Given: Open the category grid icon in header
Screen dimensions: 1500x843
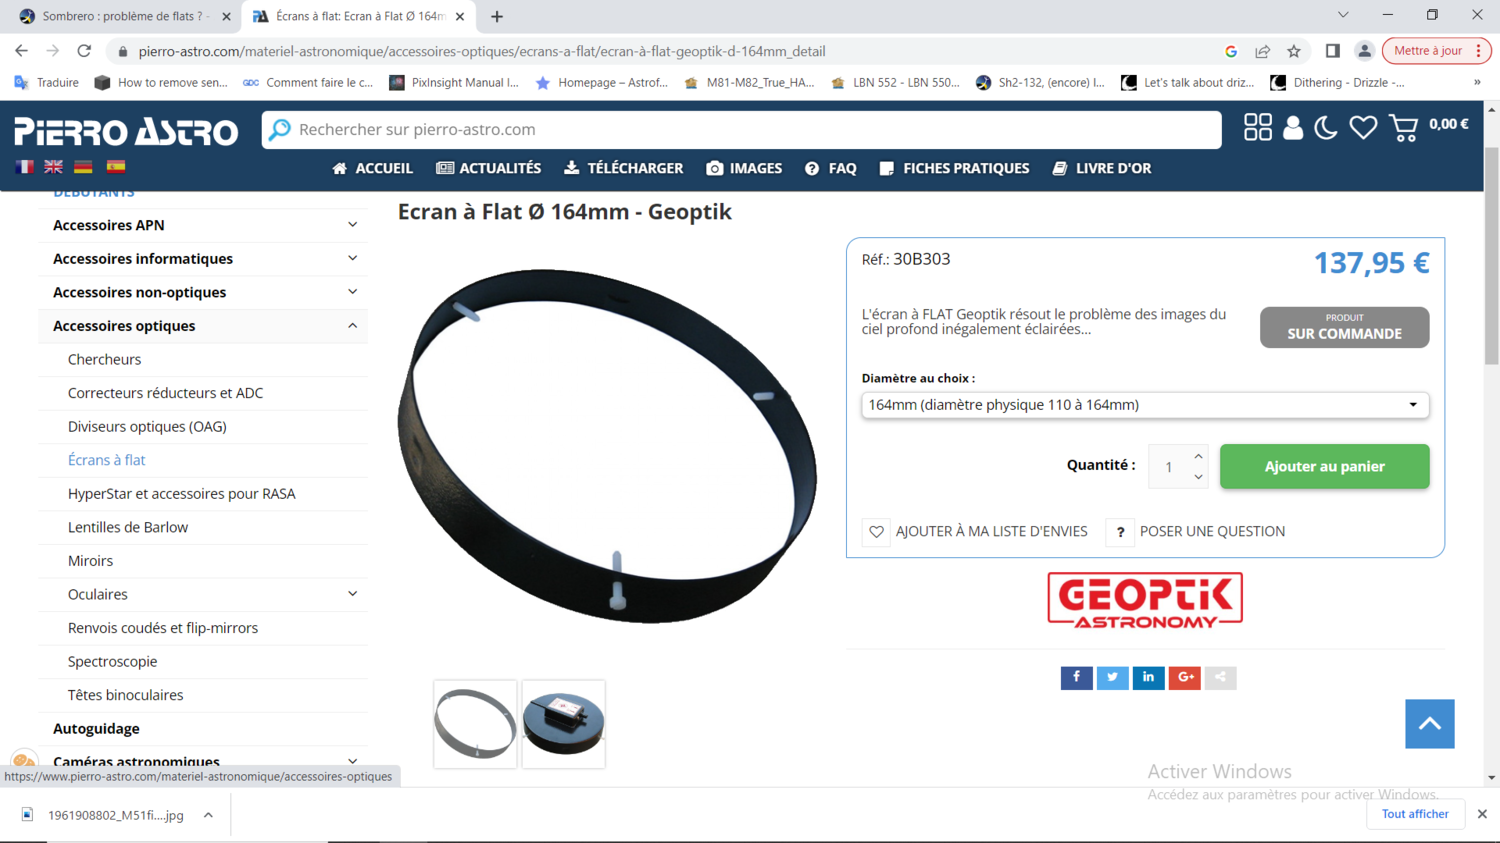Looking at the screenshot, I should (x=1258, y=127).
